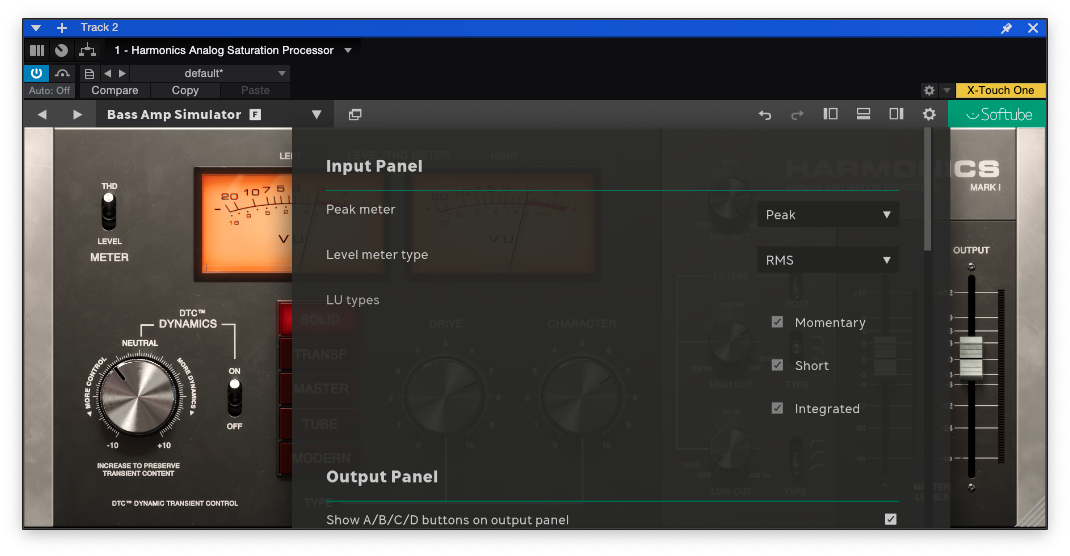Click the window copy icon in Softube toolbar
Image resolution: width=1070 pixels, height=556 pixels.
click(355, 115)
